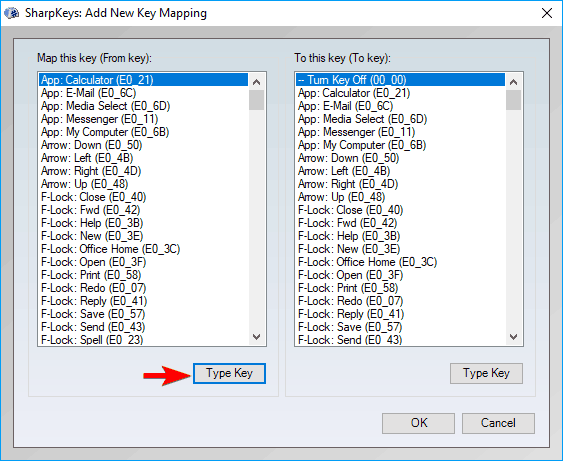
Task: Select App: My Computer (E0_6B) in From list
Action: point(144,132)
